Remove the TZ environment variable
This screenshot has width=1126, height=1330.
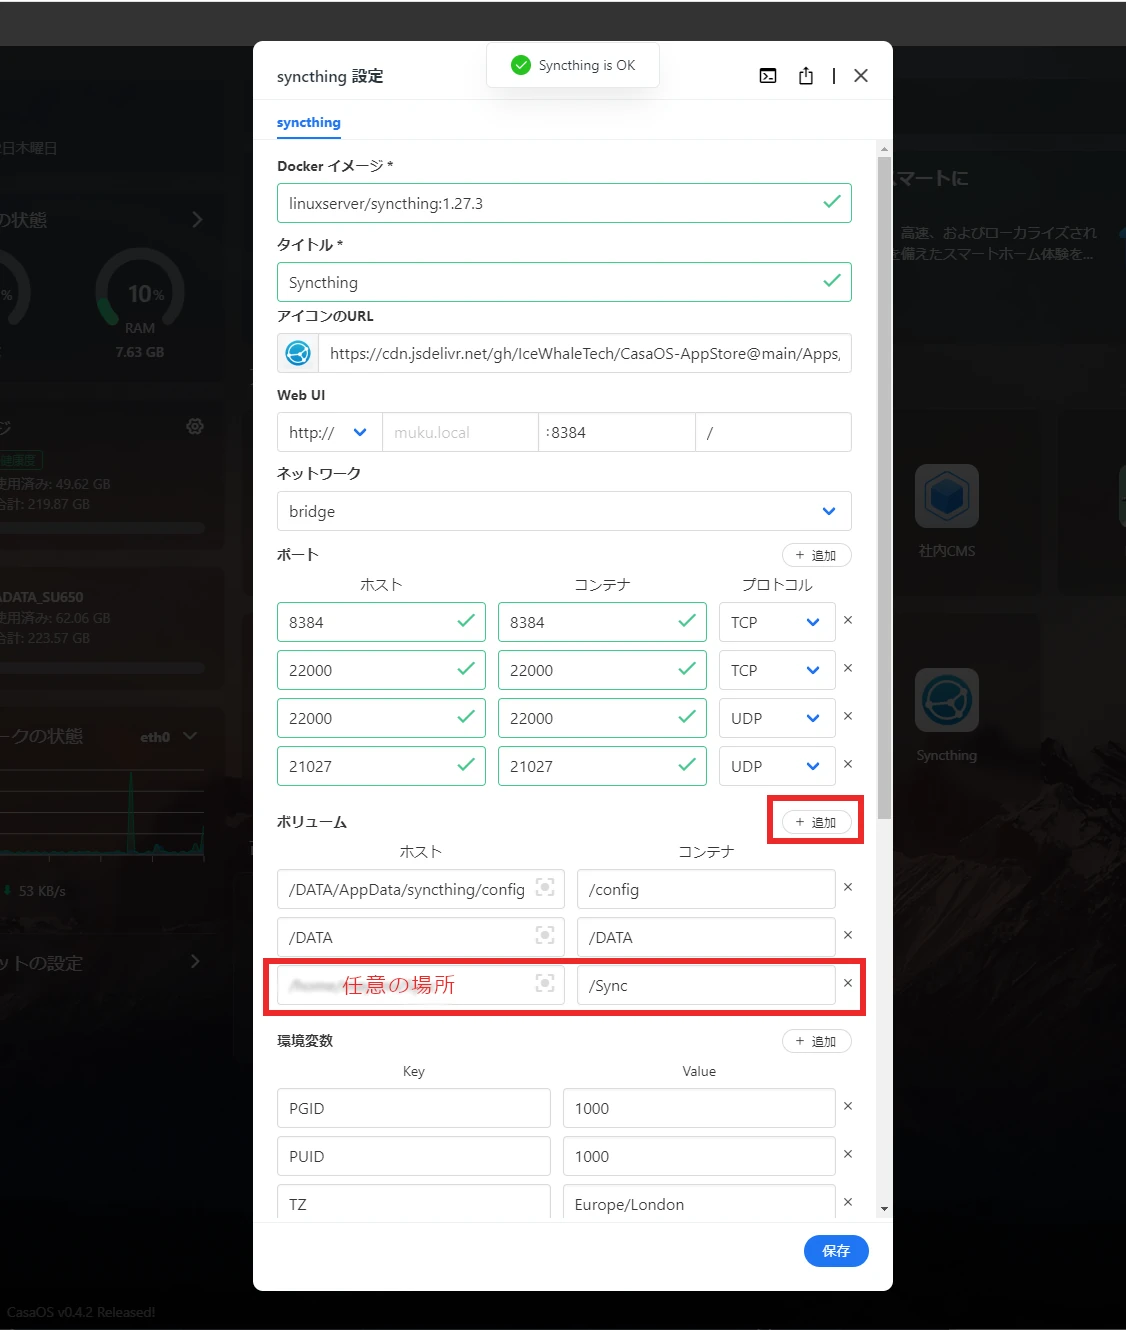pyautogui.click(x=848, y=1202)
